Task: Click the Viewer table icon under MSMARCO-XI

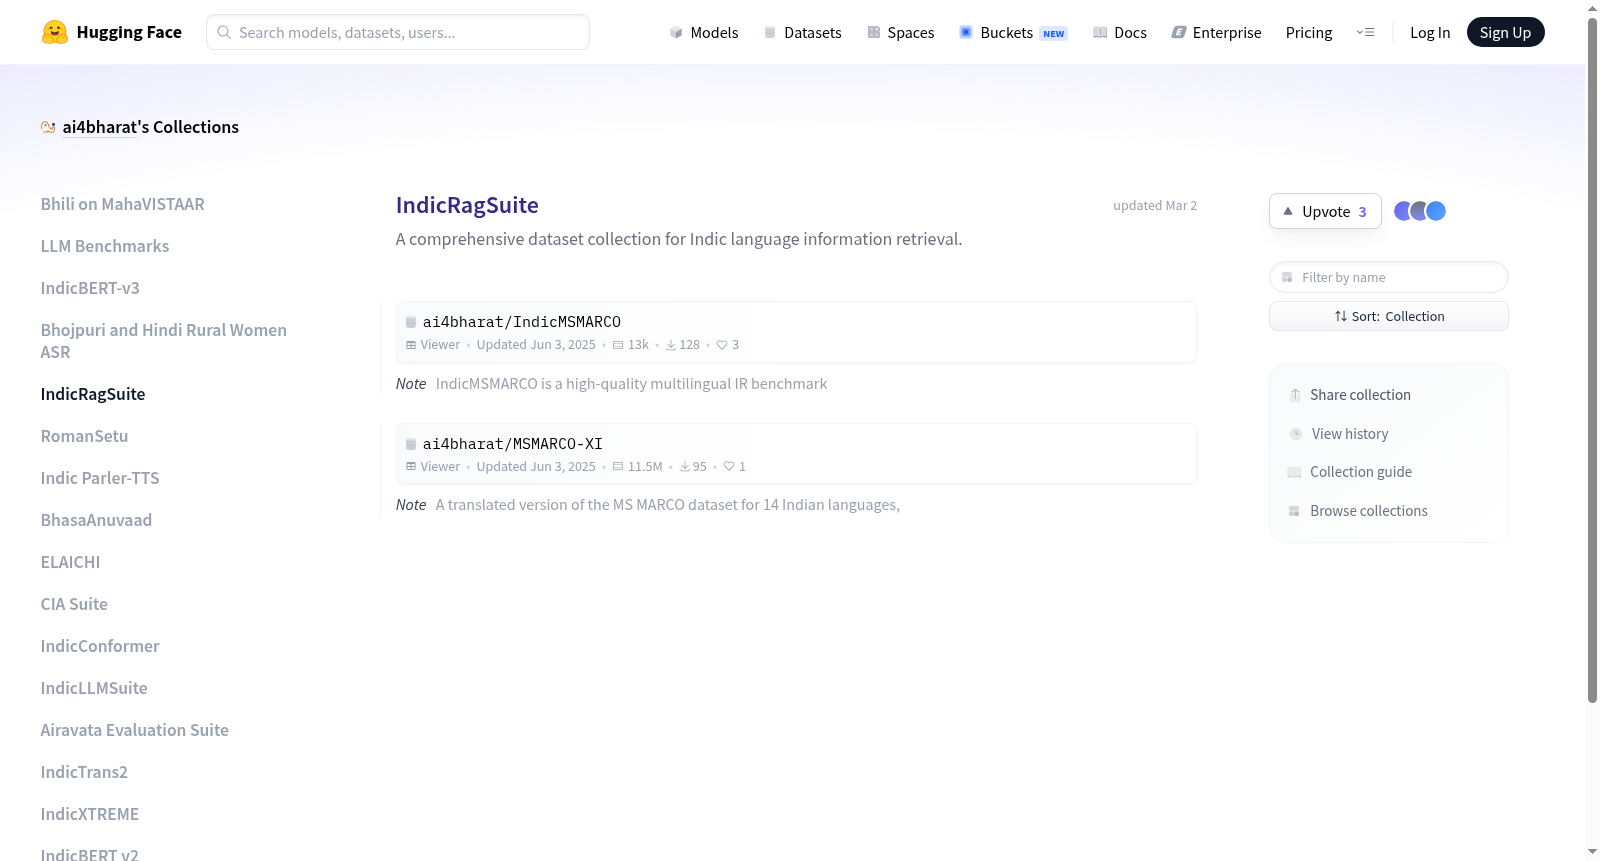Action: click(411, 467)
